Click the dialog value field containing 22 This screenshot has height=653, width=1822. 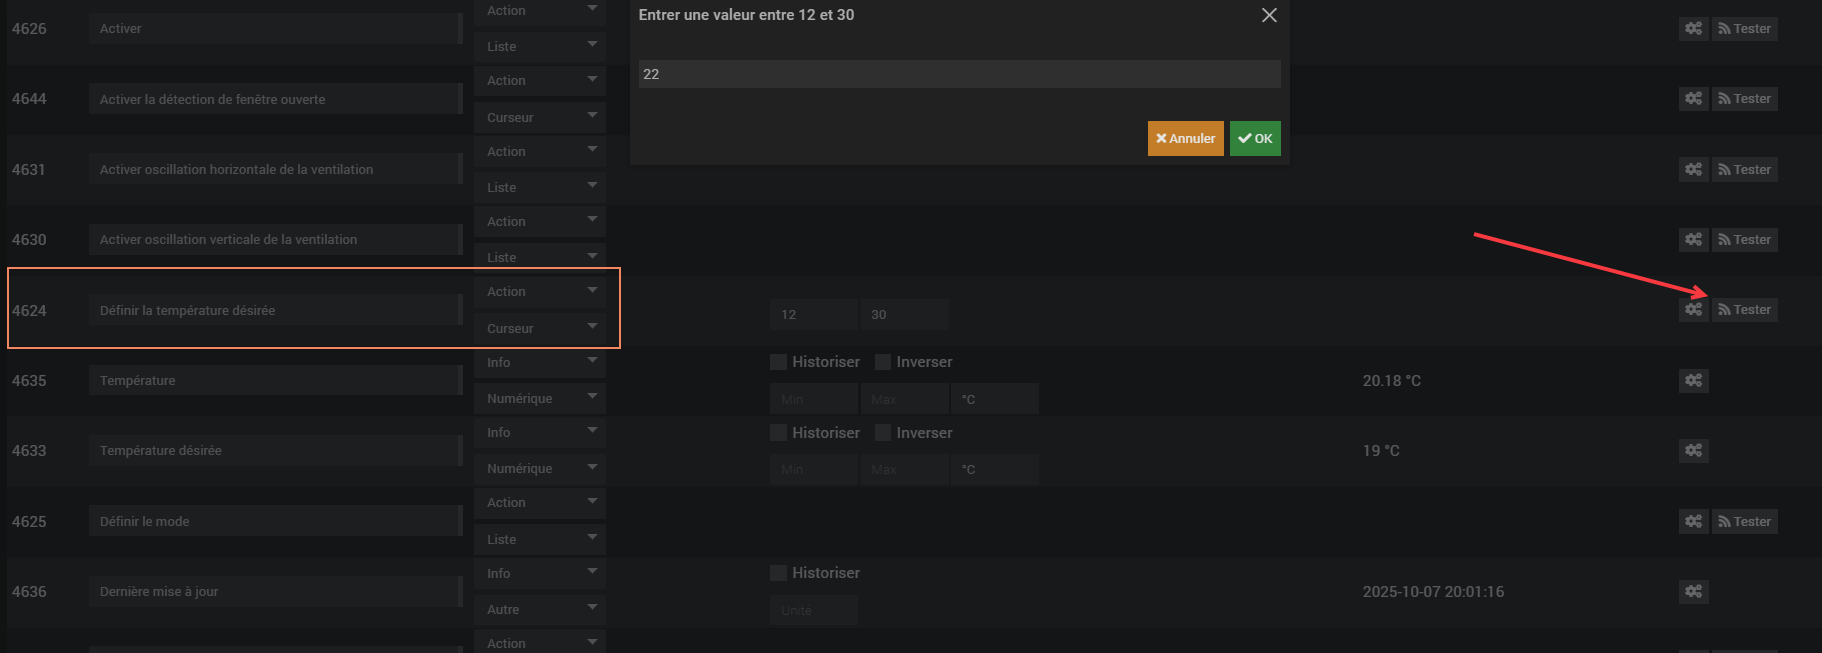point(959,74)
